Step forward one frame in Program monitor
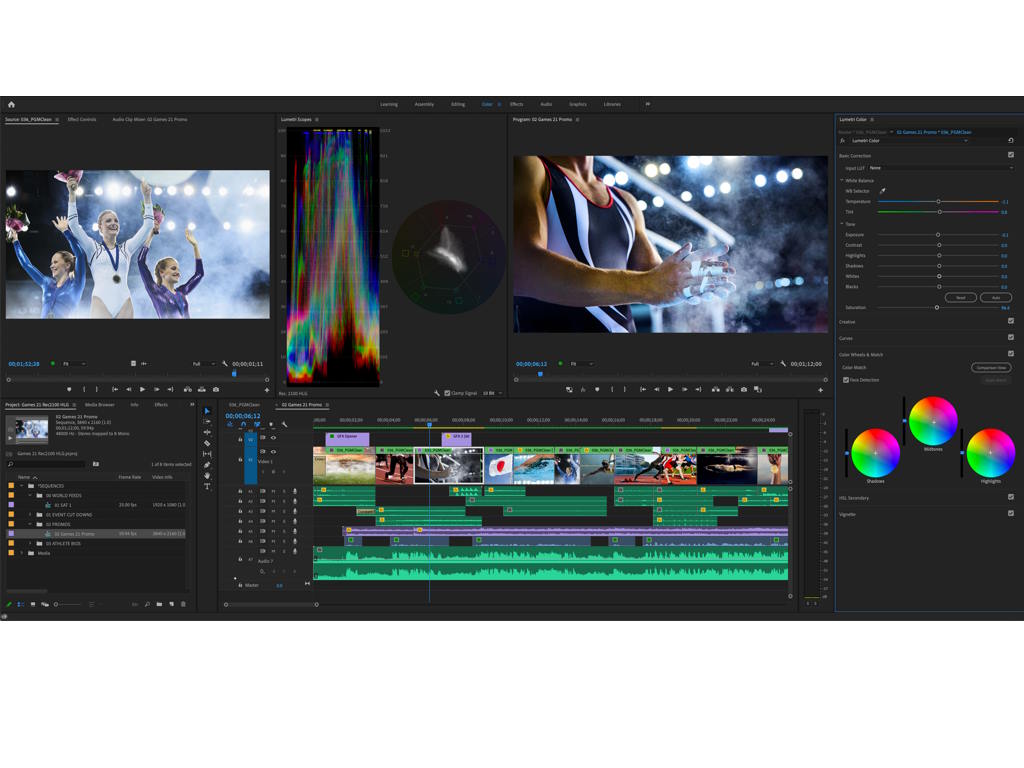This screenshot has height=768, width=1024. pyautogui.click(x=684, y=389)
